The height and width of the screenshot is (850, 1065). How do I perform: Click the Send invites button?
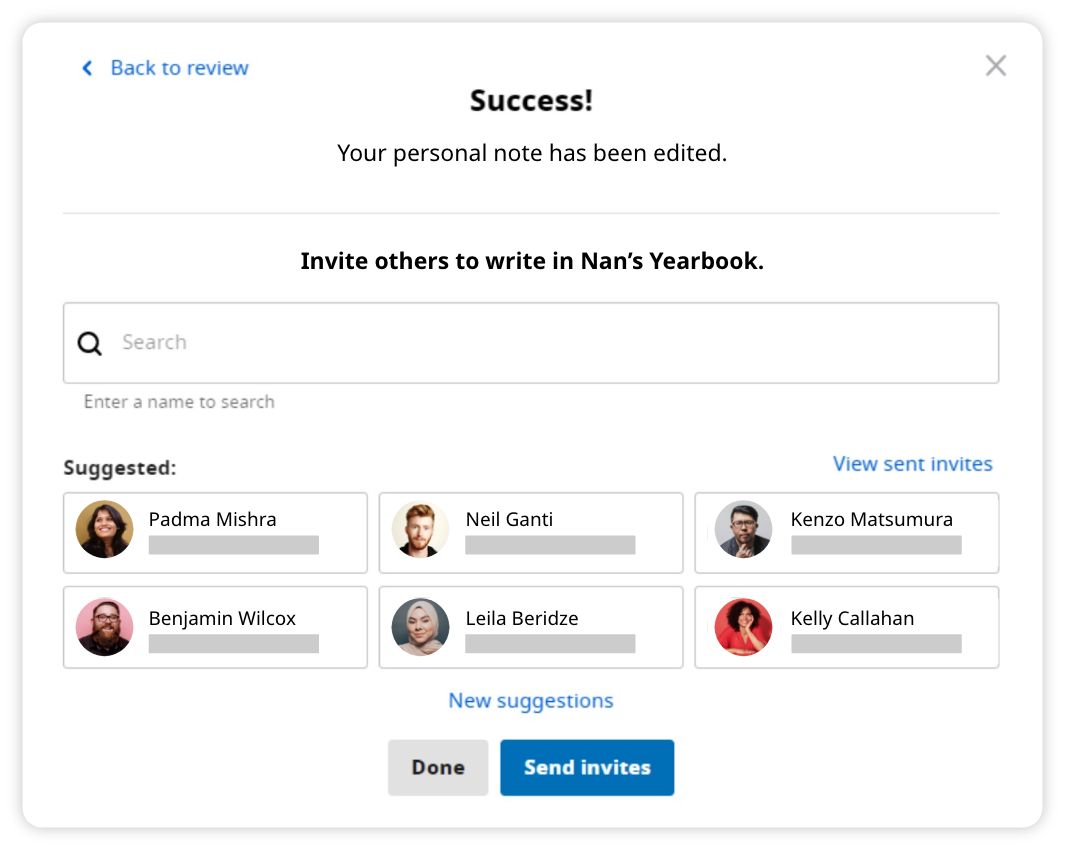(588, 768)
